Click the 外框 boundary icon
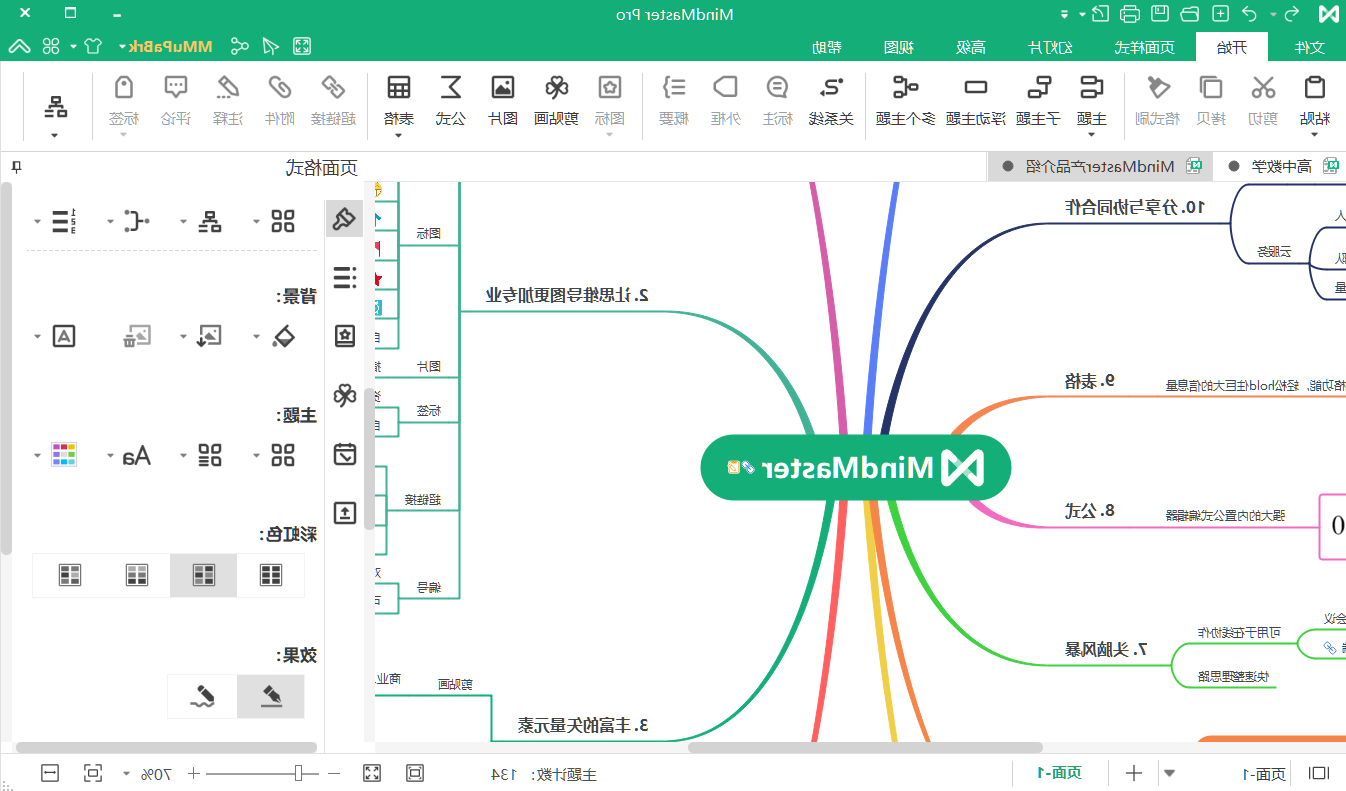Image resolution: width=1346 pixels, height=791 pixels. (725, 88)
